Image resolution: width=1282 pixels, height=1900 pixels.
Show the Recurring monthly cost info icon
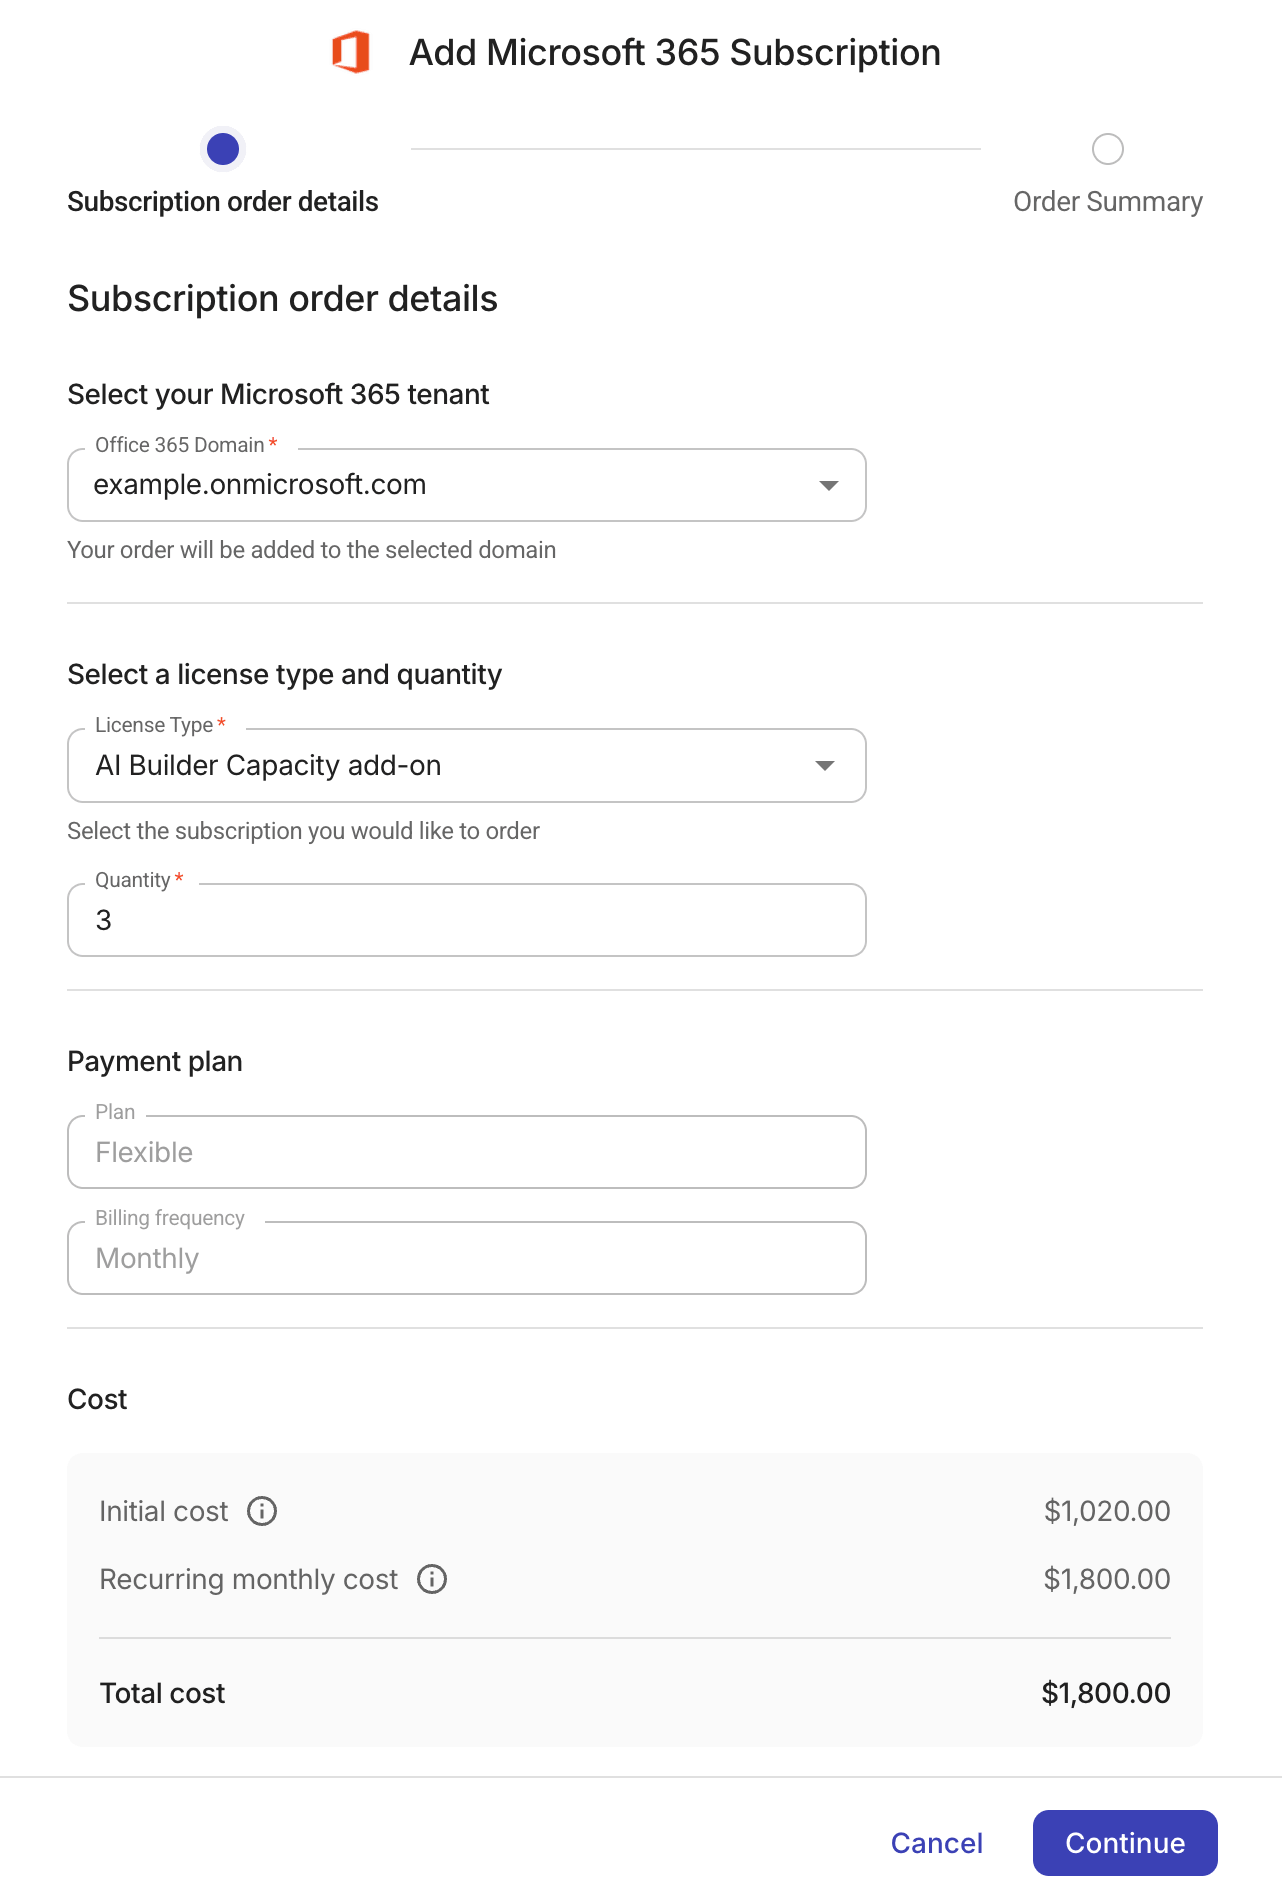click(x=432, y=1579)
